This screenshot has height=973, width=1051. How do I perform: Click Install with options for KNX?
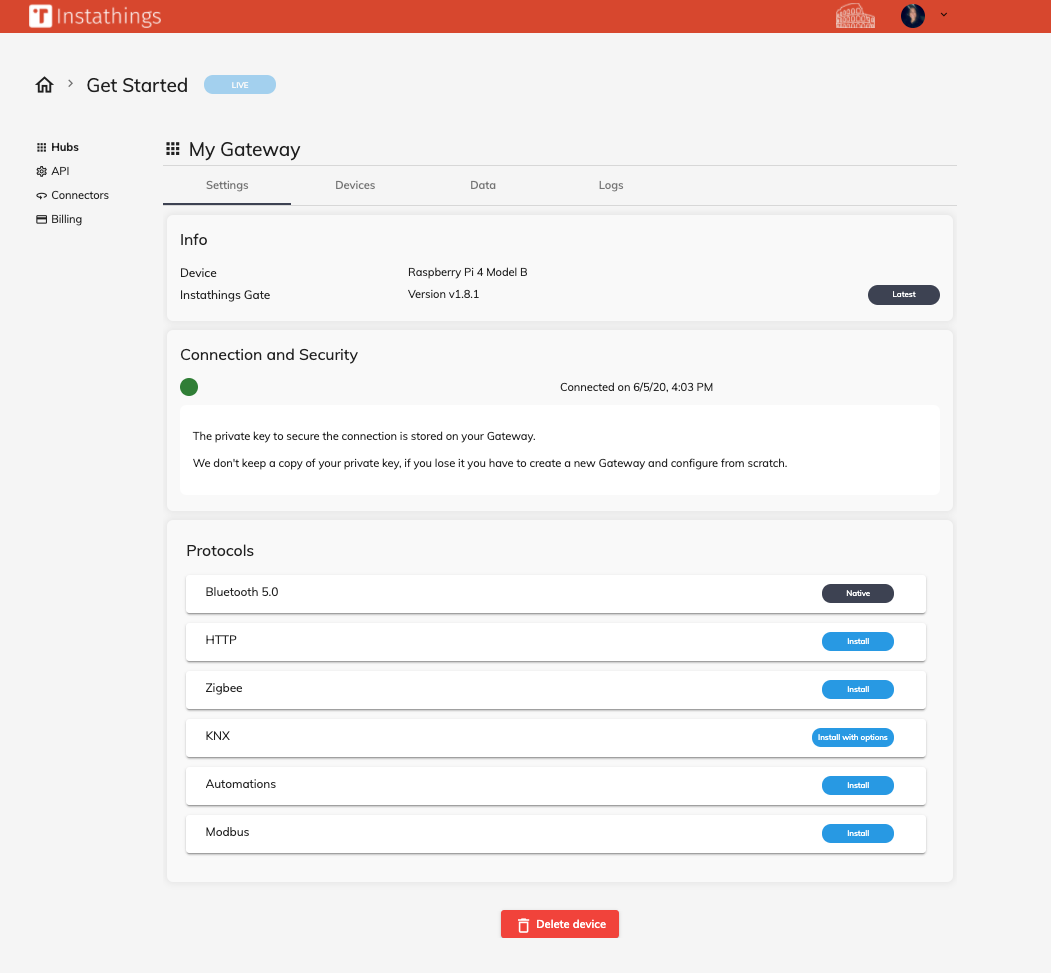853,738
